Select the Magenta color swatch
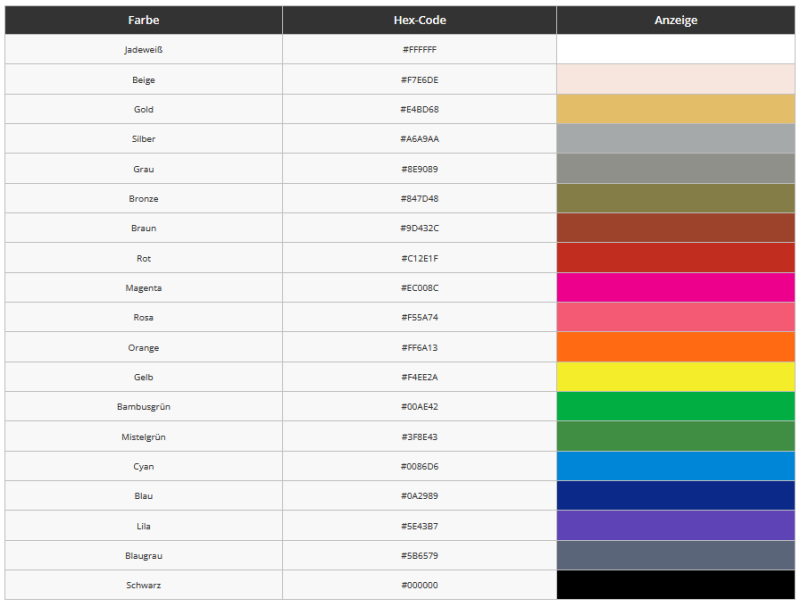This screenshot has height=607, width=800. 676,288
